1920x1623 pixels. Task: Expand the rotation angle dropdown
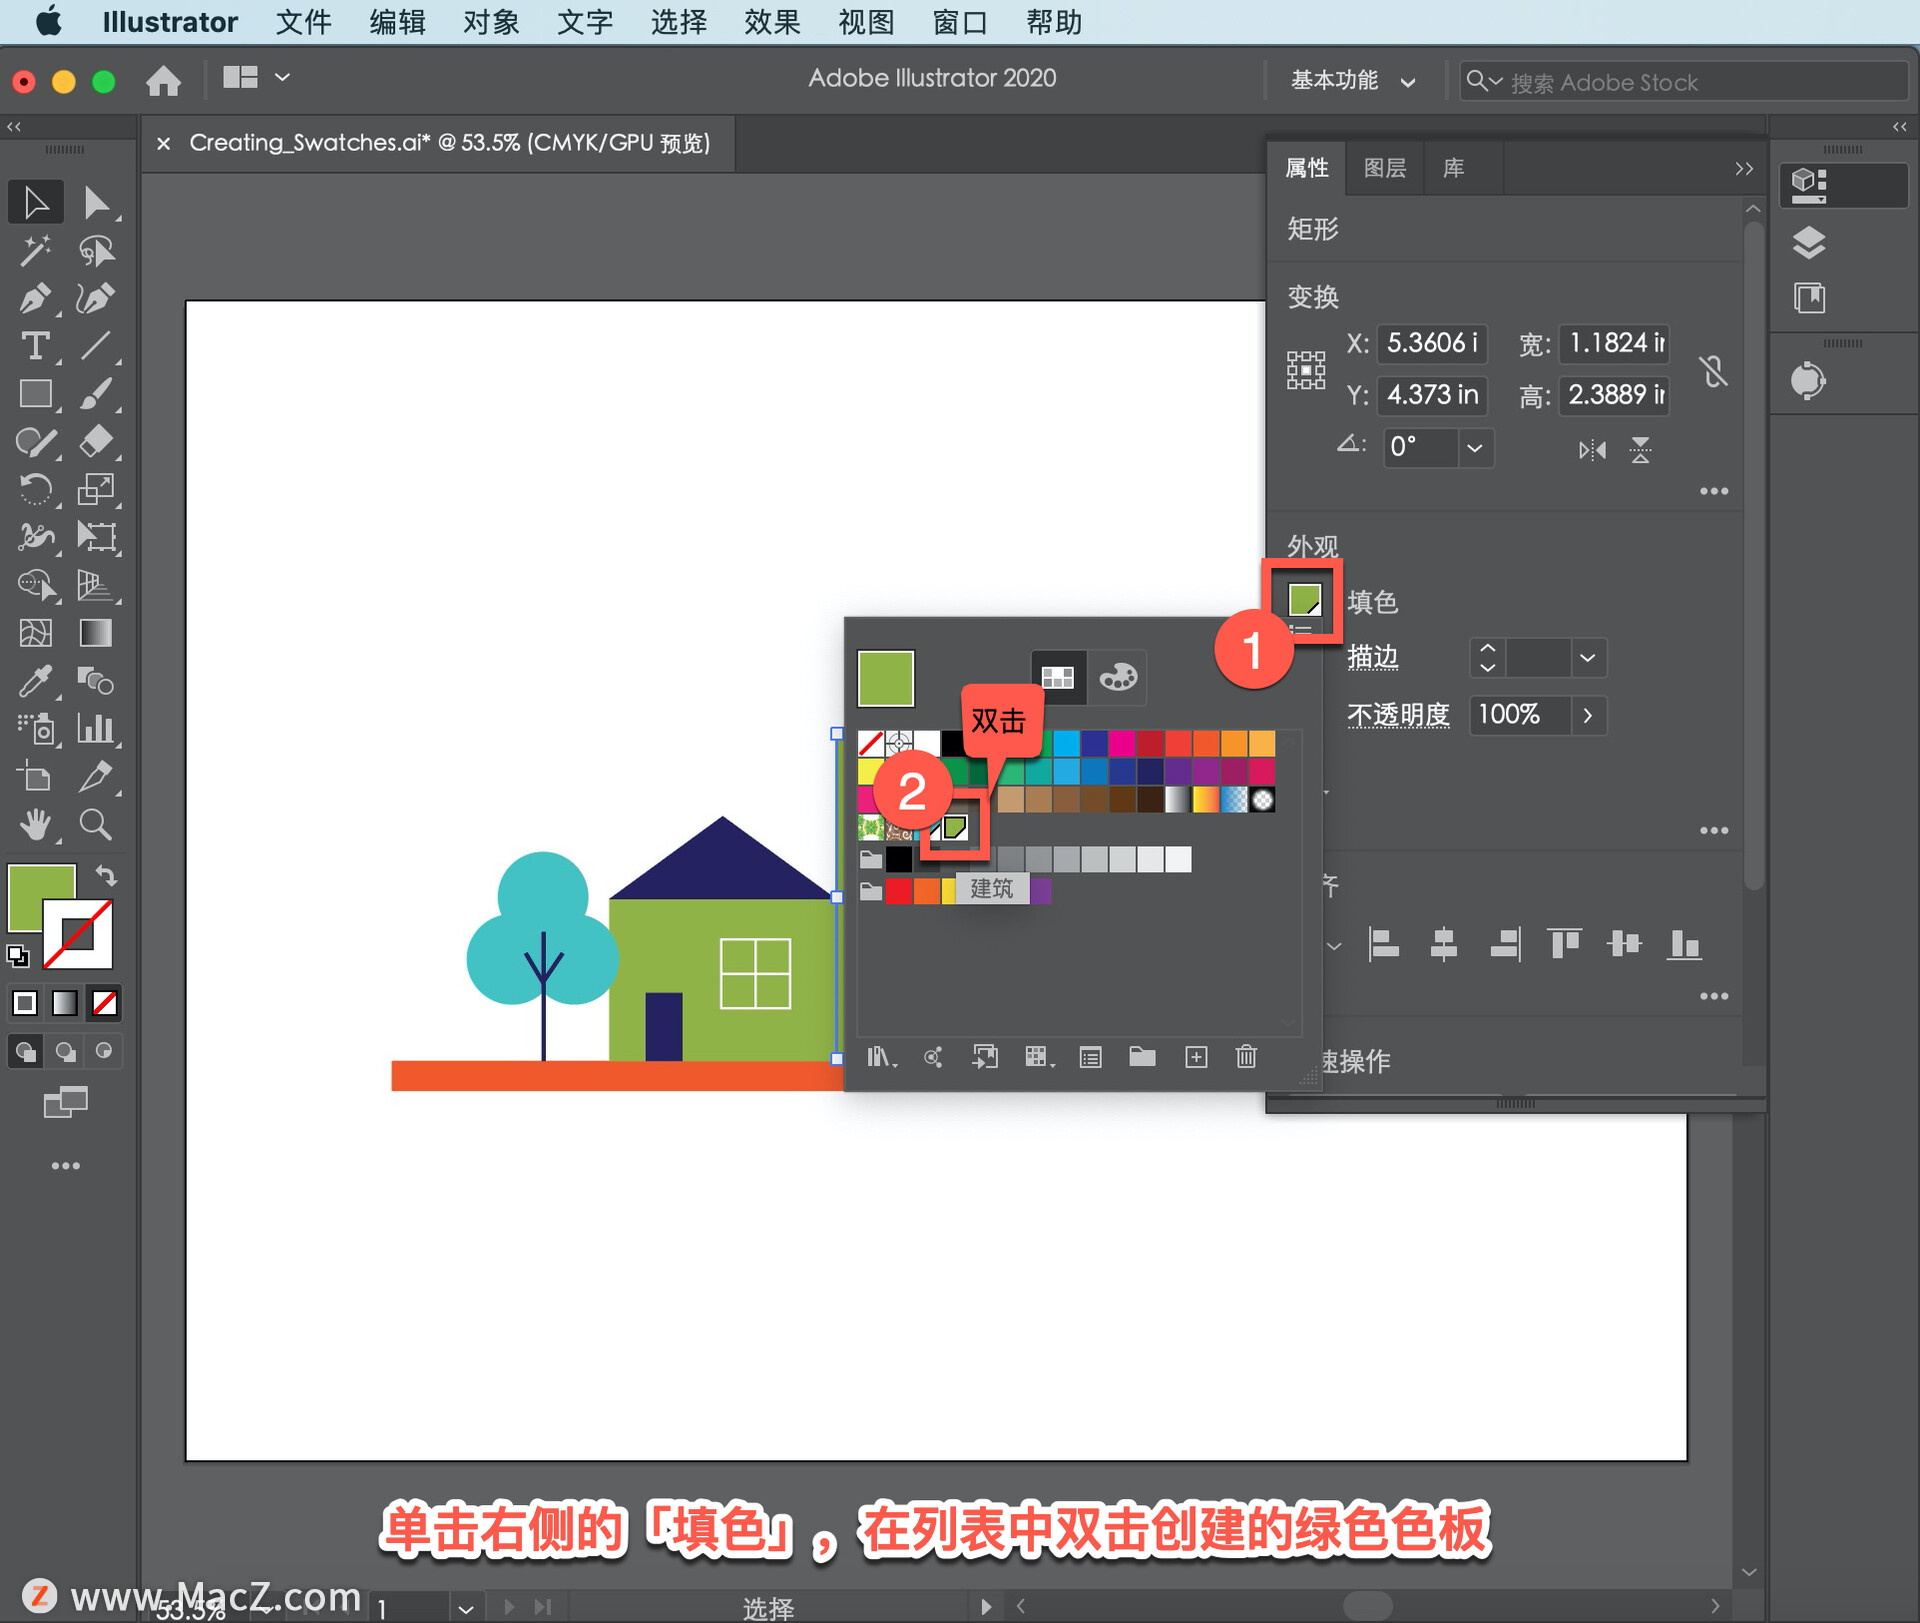1475,448
